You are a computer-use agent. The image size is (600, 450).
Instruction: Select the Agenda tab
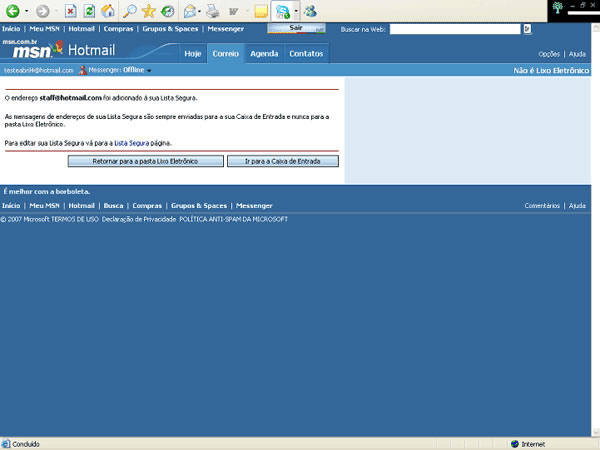point(264,53)
